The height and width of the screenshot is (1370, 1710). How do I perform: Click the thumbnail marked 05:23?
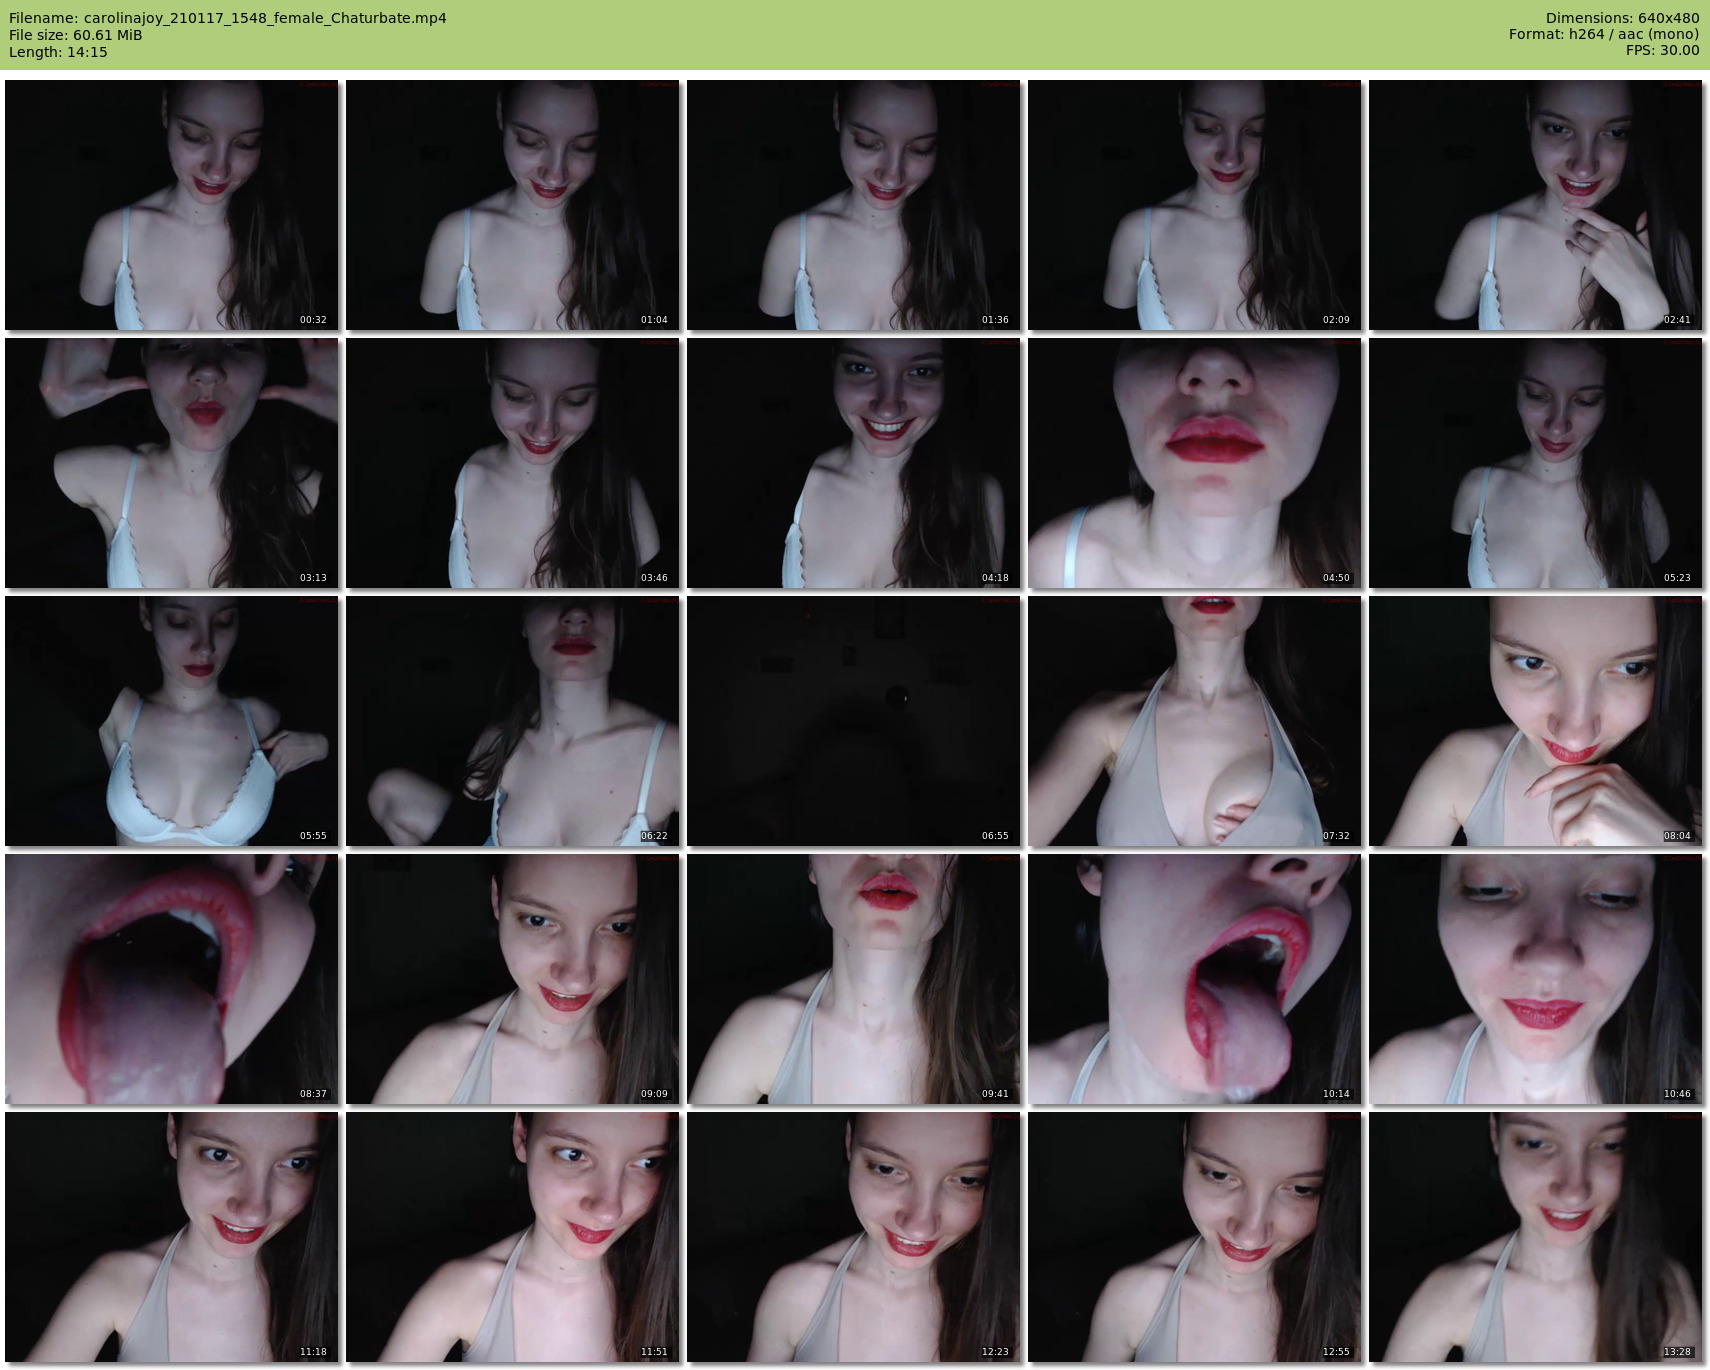pos(1535,463)
